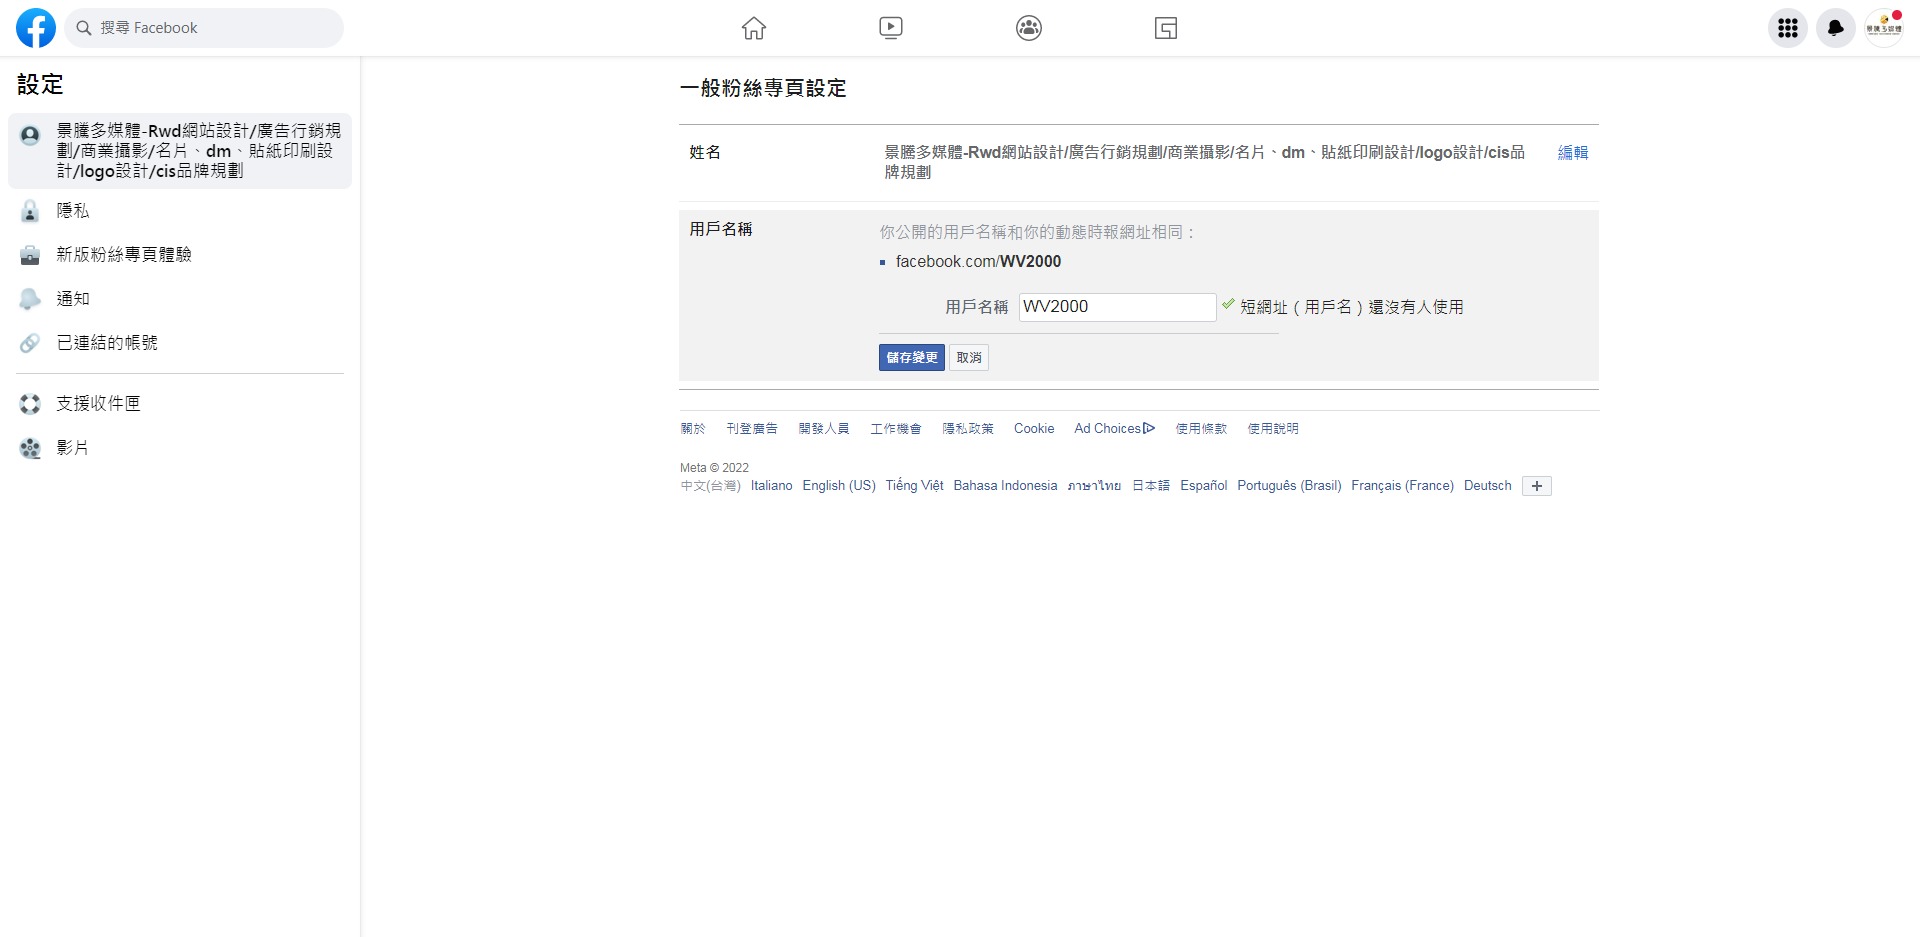This screenshot has width=1920, height=937.
Task: Click the 姓名 row label
Action: [705, 153]
